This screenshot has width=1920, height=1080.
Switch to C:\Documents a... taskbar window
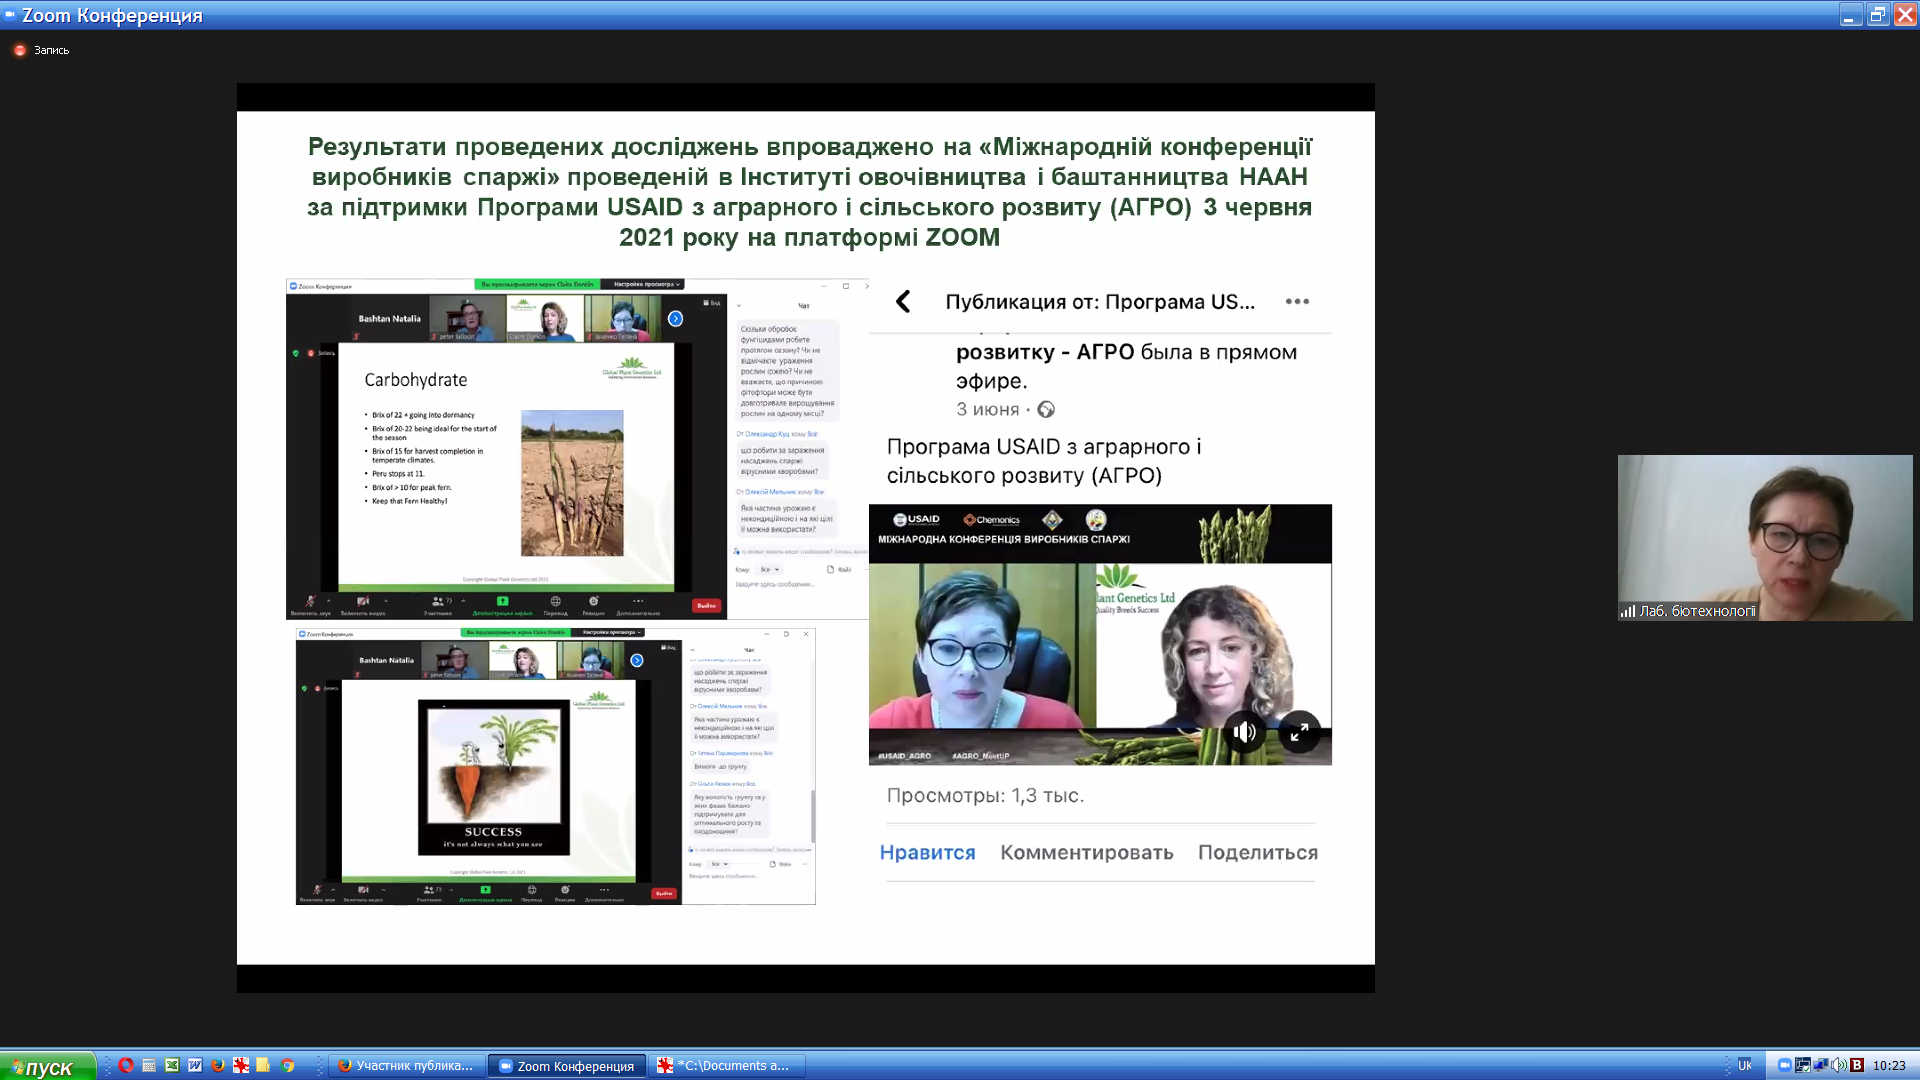point(727,1066)
